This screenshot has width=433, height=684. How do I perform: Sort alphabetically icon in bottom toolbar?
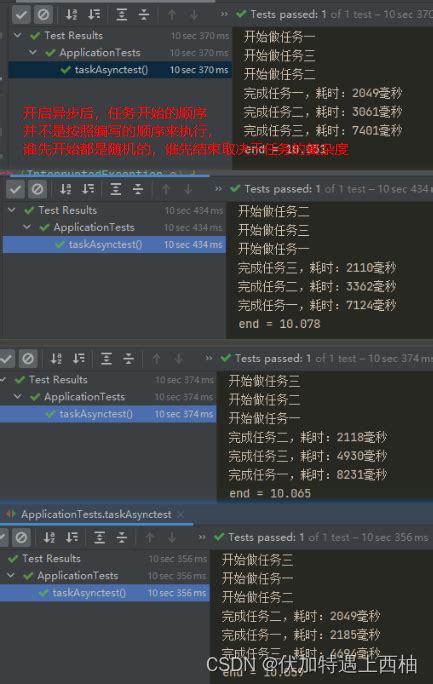coord(49,537)
